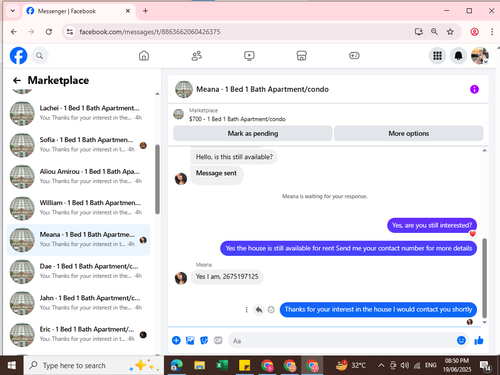Close the Messenger | Facebook tab

click(128, 11)
